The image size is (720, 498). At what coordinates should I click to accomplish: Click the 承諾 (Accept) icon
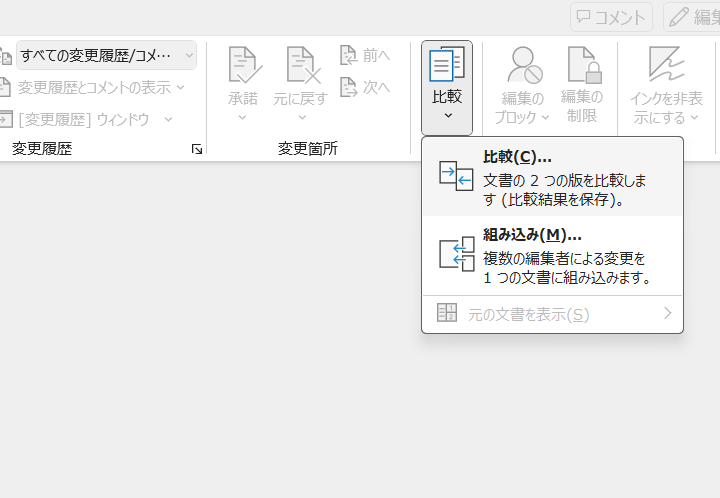point(245,65)
